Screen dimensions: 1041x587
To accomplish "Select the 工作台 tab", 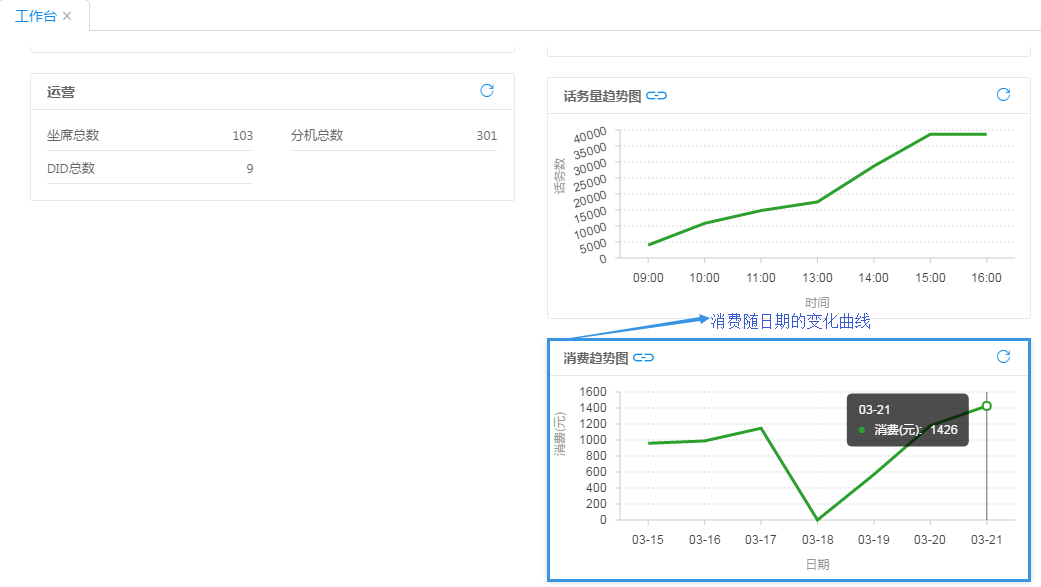I will 38,16.
